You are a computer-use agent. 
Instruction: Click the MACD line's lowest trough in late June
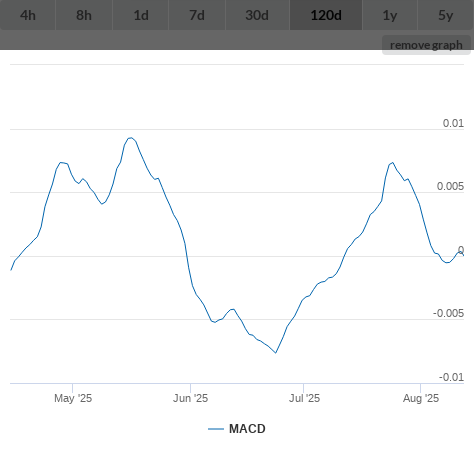(x=276, y=353)
